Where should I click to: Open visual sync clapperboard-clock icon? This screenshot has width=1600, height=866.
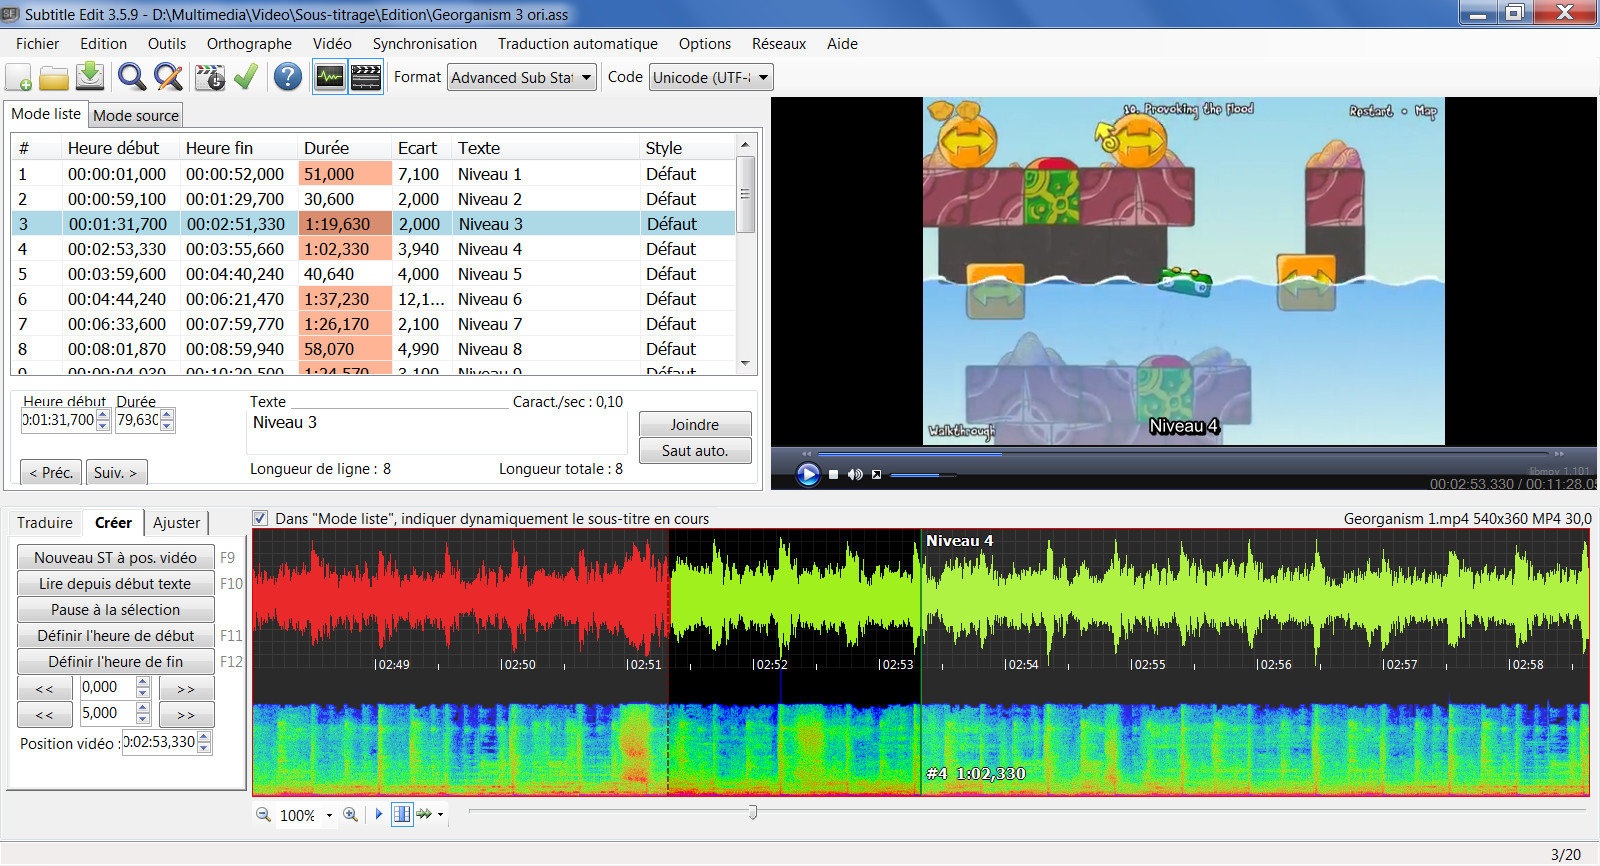pos(210,77)
